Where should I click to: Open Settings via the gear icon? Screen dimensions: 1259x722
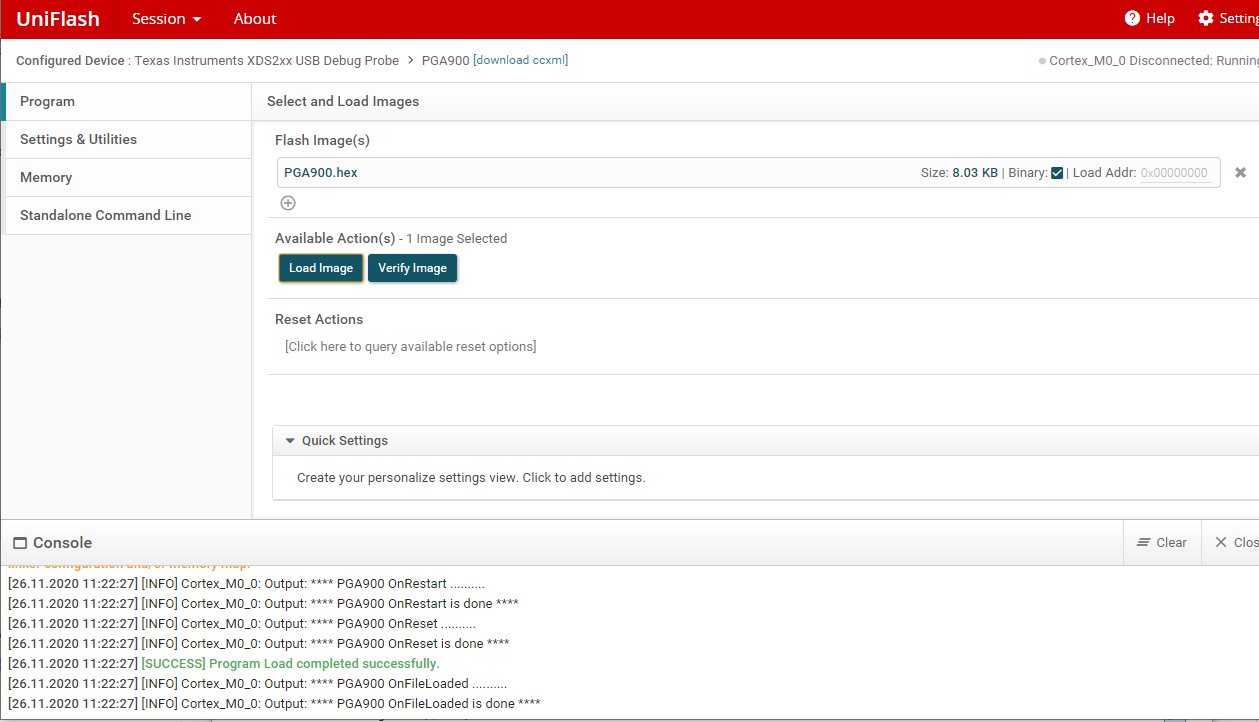(x=1205, y=19)
